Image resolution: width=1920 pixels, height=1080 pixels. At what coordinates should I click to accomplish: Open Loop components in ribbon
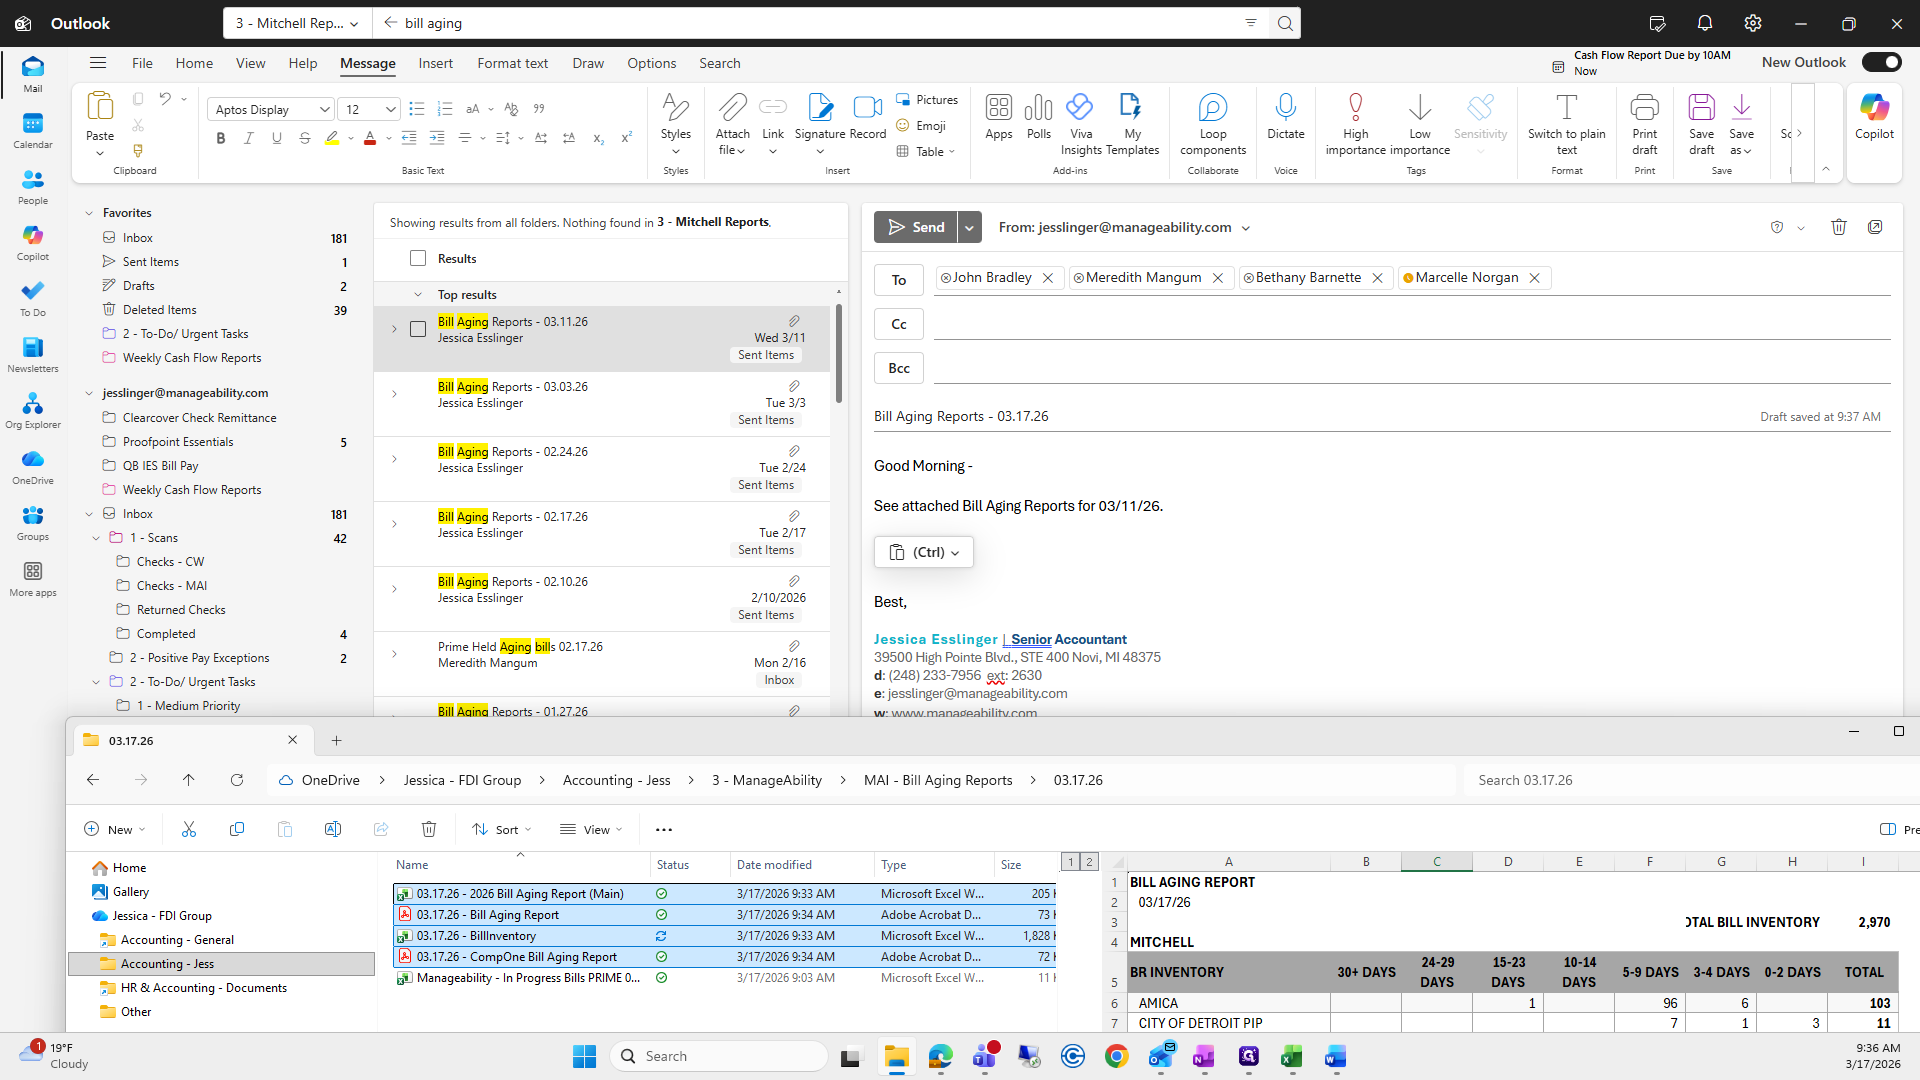(1212, 108)
